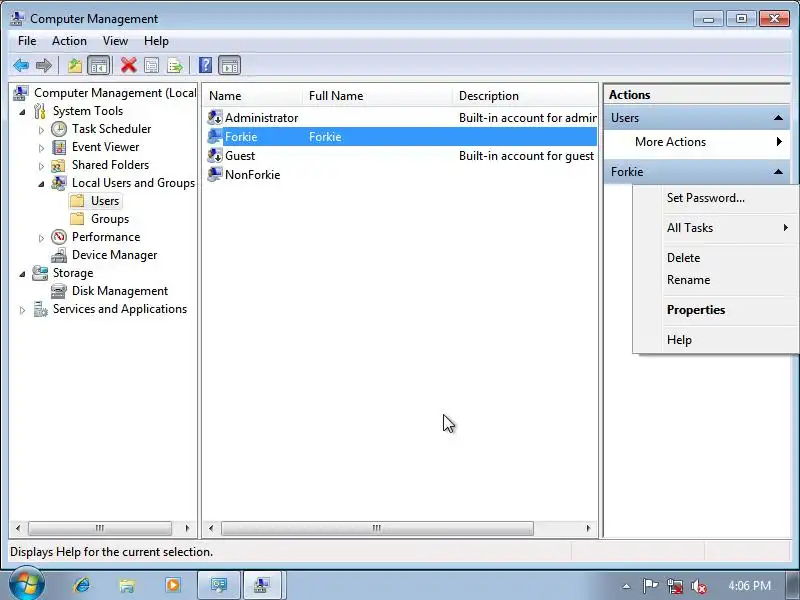Click the blue Help toolbar icon
The width and height of the screenshot is (800, 600).
pyautogui.click(x=205, y=65)
